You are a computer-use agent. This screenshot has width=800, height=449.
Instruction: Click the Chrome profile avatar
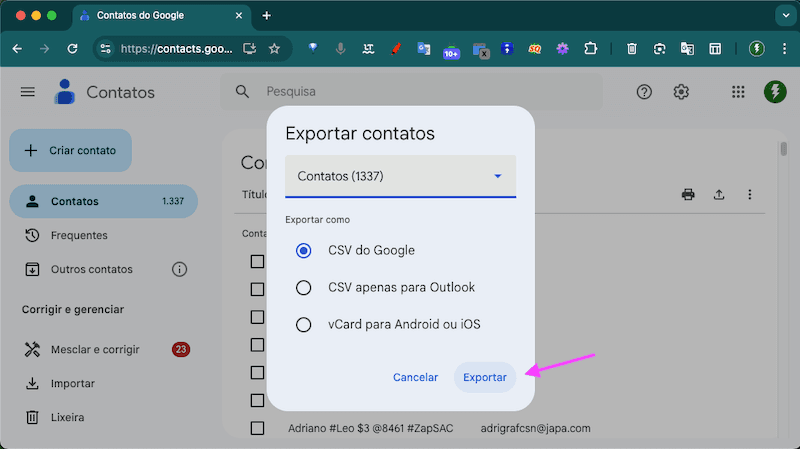(757, 49)
